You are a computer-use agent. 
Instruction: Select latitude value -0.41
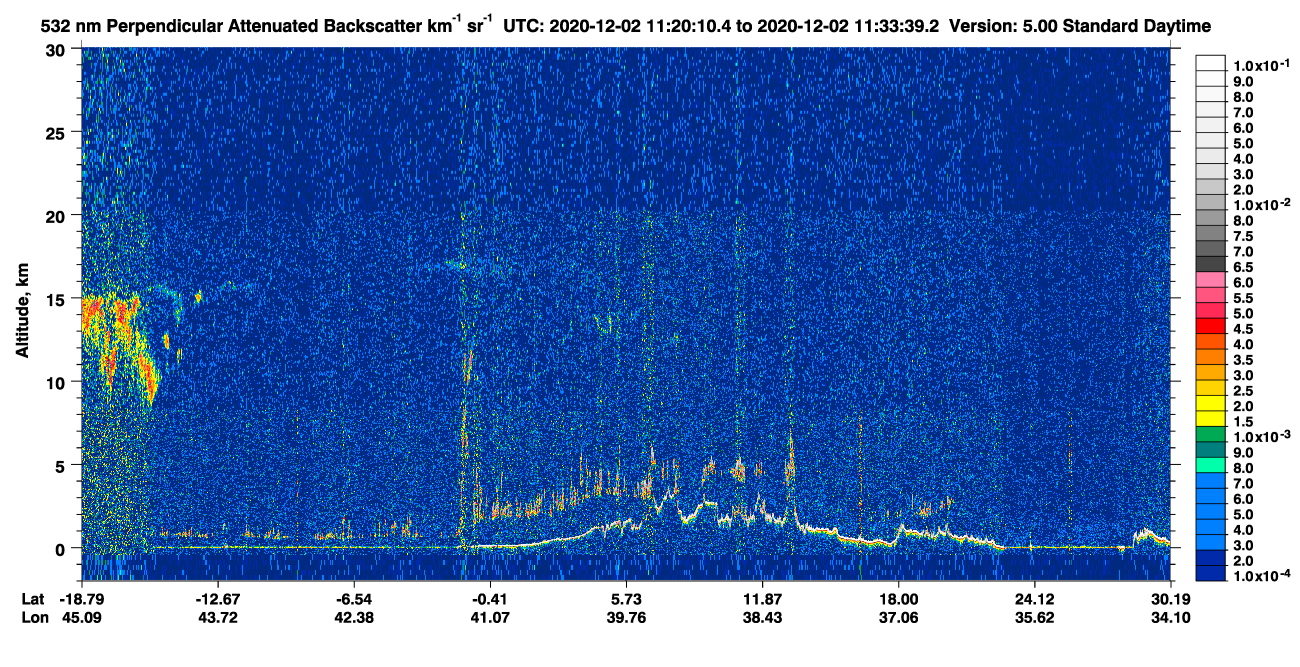tap(489, 599)
